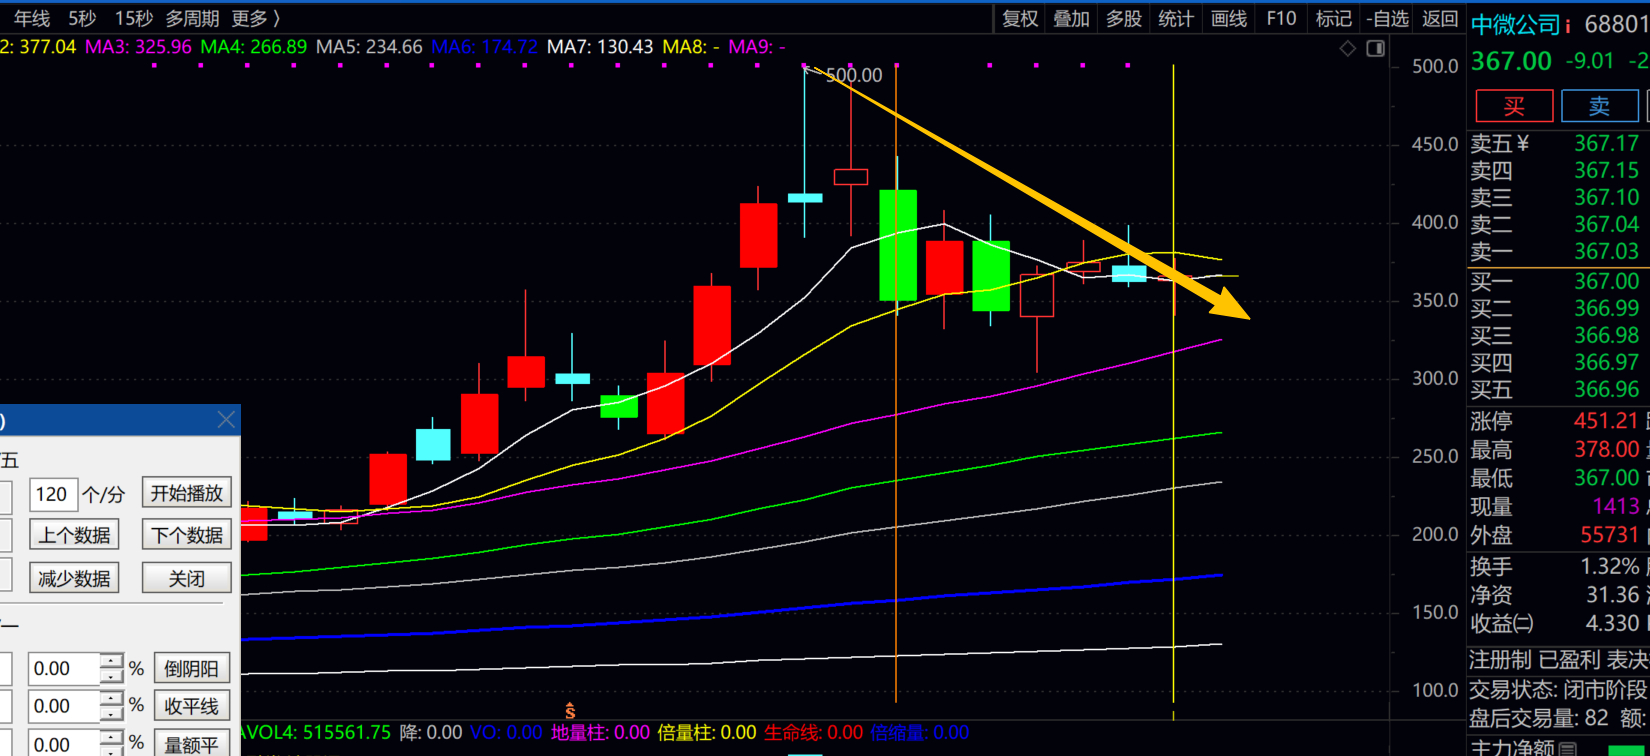1650x756 pixels.
Task: Click the 量额平 button
Action: (x=192, y=744)
